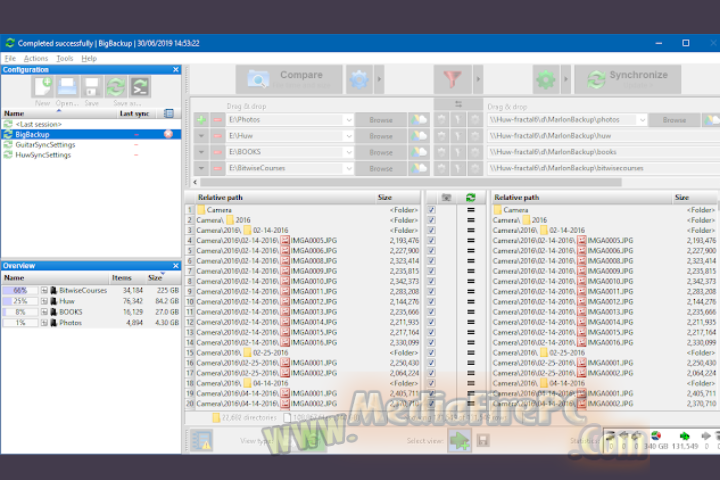Viewport: 720px width, 480px height.
Task: Click the horizontal scrollbar under folder pairs
Action: point(410,182)
